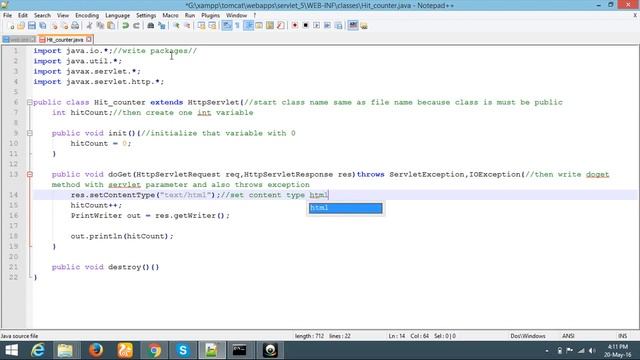
Task: Toggle Word Wrap toolbar button
Action: click(227, 26)
